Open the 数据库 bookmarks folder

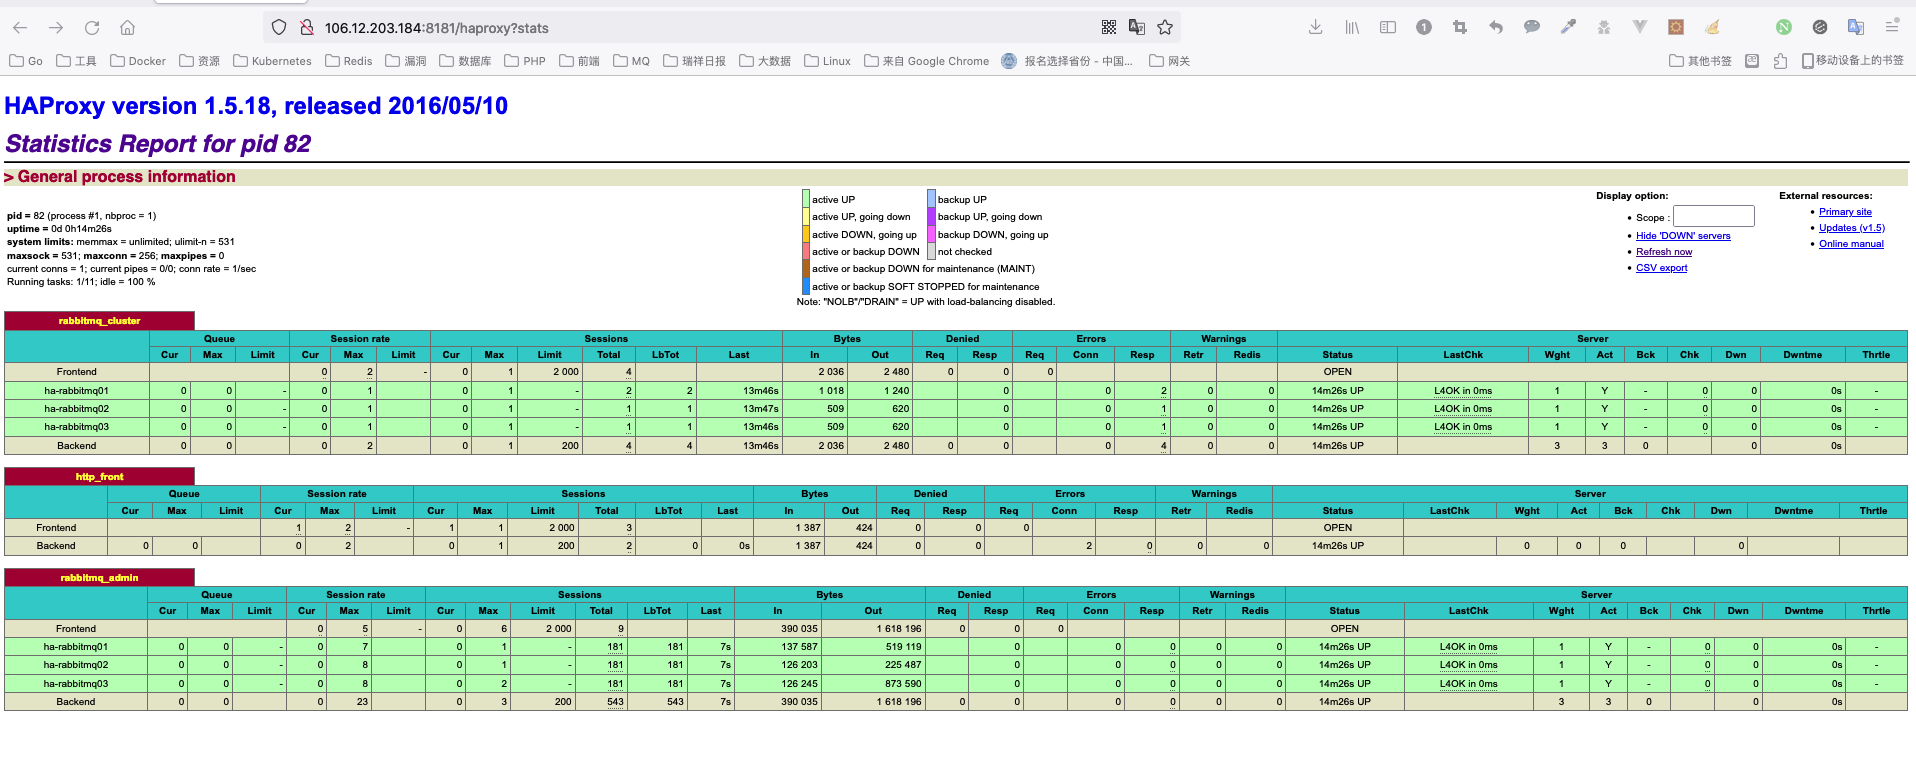pyautogui.click(x=465, y=61)
